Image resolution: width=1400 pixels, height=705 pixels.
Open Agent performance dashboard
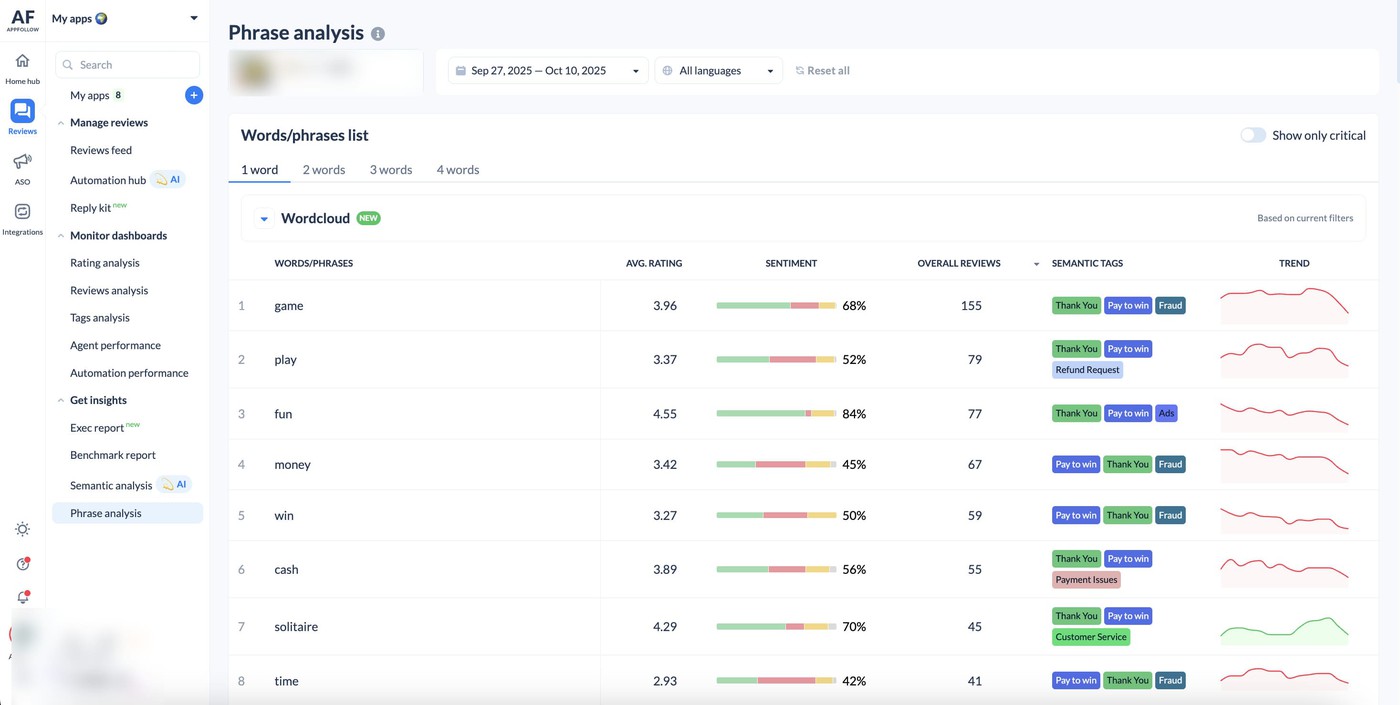115,345
